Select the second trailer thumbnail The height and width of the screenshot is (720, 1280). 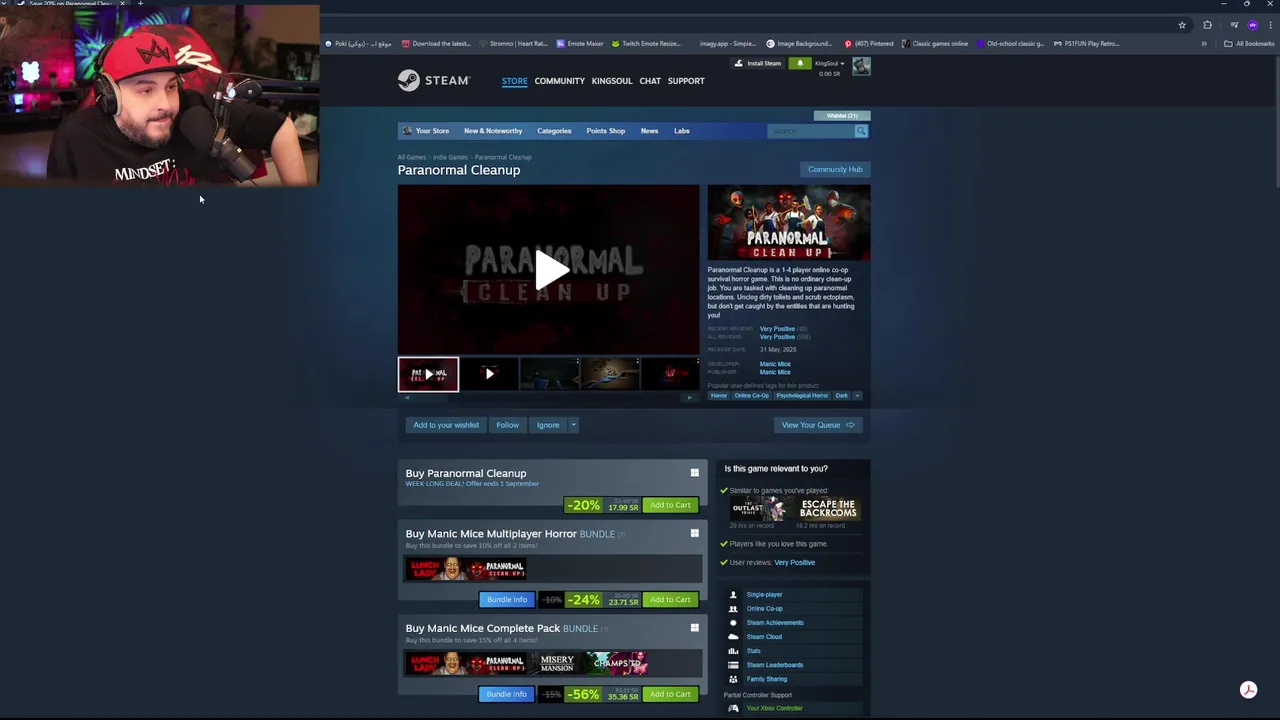[489, 374]
